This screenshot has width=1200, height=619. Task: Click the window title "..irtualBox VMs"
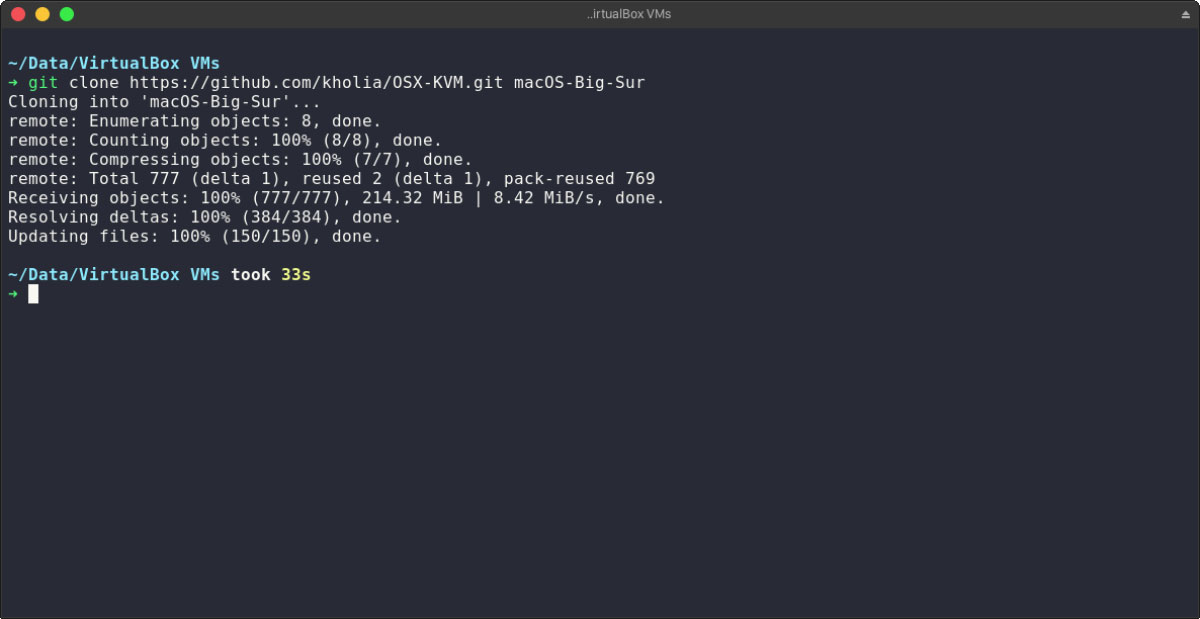629,14
